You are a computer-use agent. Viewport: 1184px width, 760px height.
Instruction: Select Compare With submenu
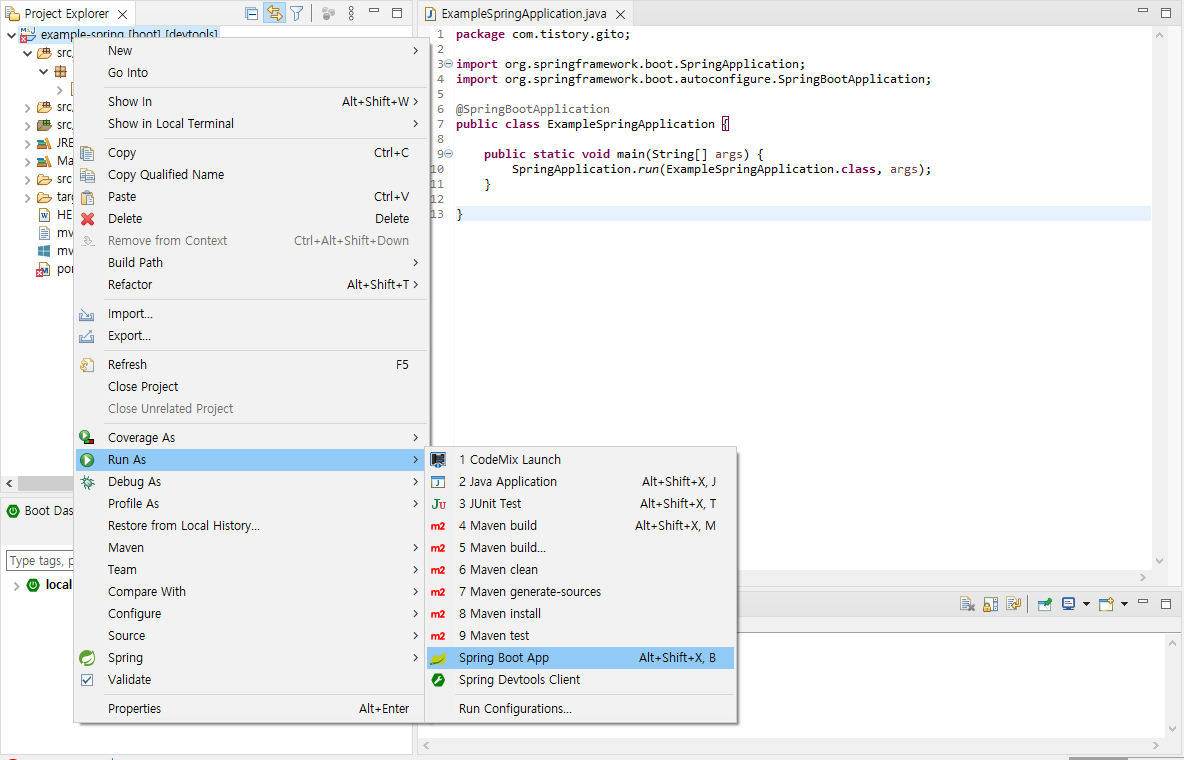(251, 592)
